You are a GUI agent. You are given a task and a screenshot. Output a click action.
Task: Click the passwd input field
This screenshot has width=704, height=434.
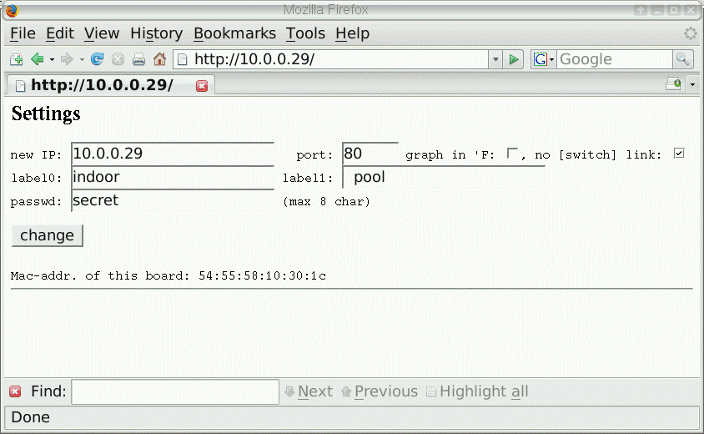pyautogui.click(x=173, y=201)
